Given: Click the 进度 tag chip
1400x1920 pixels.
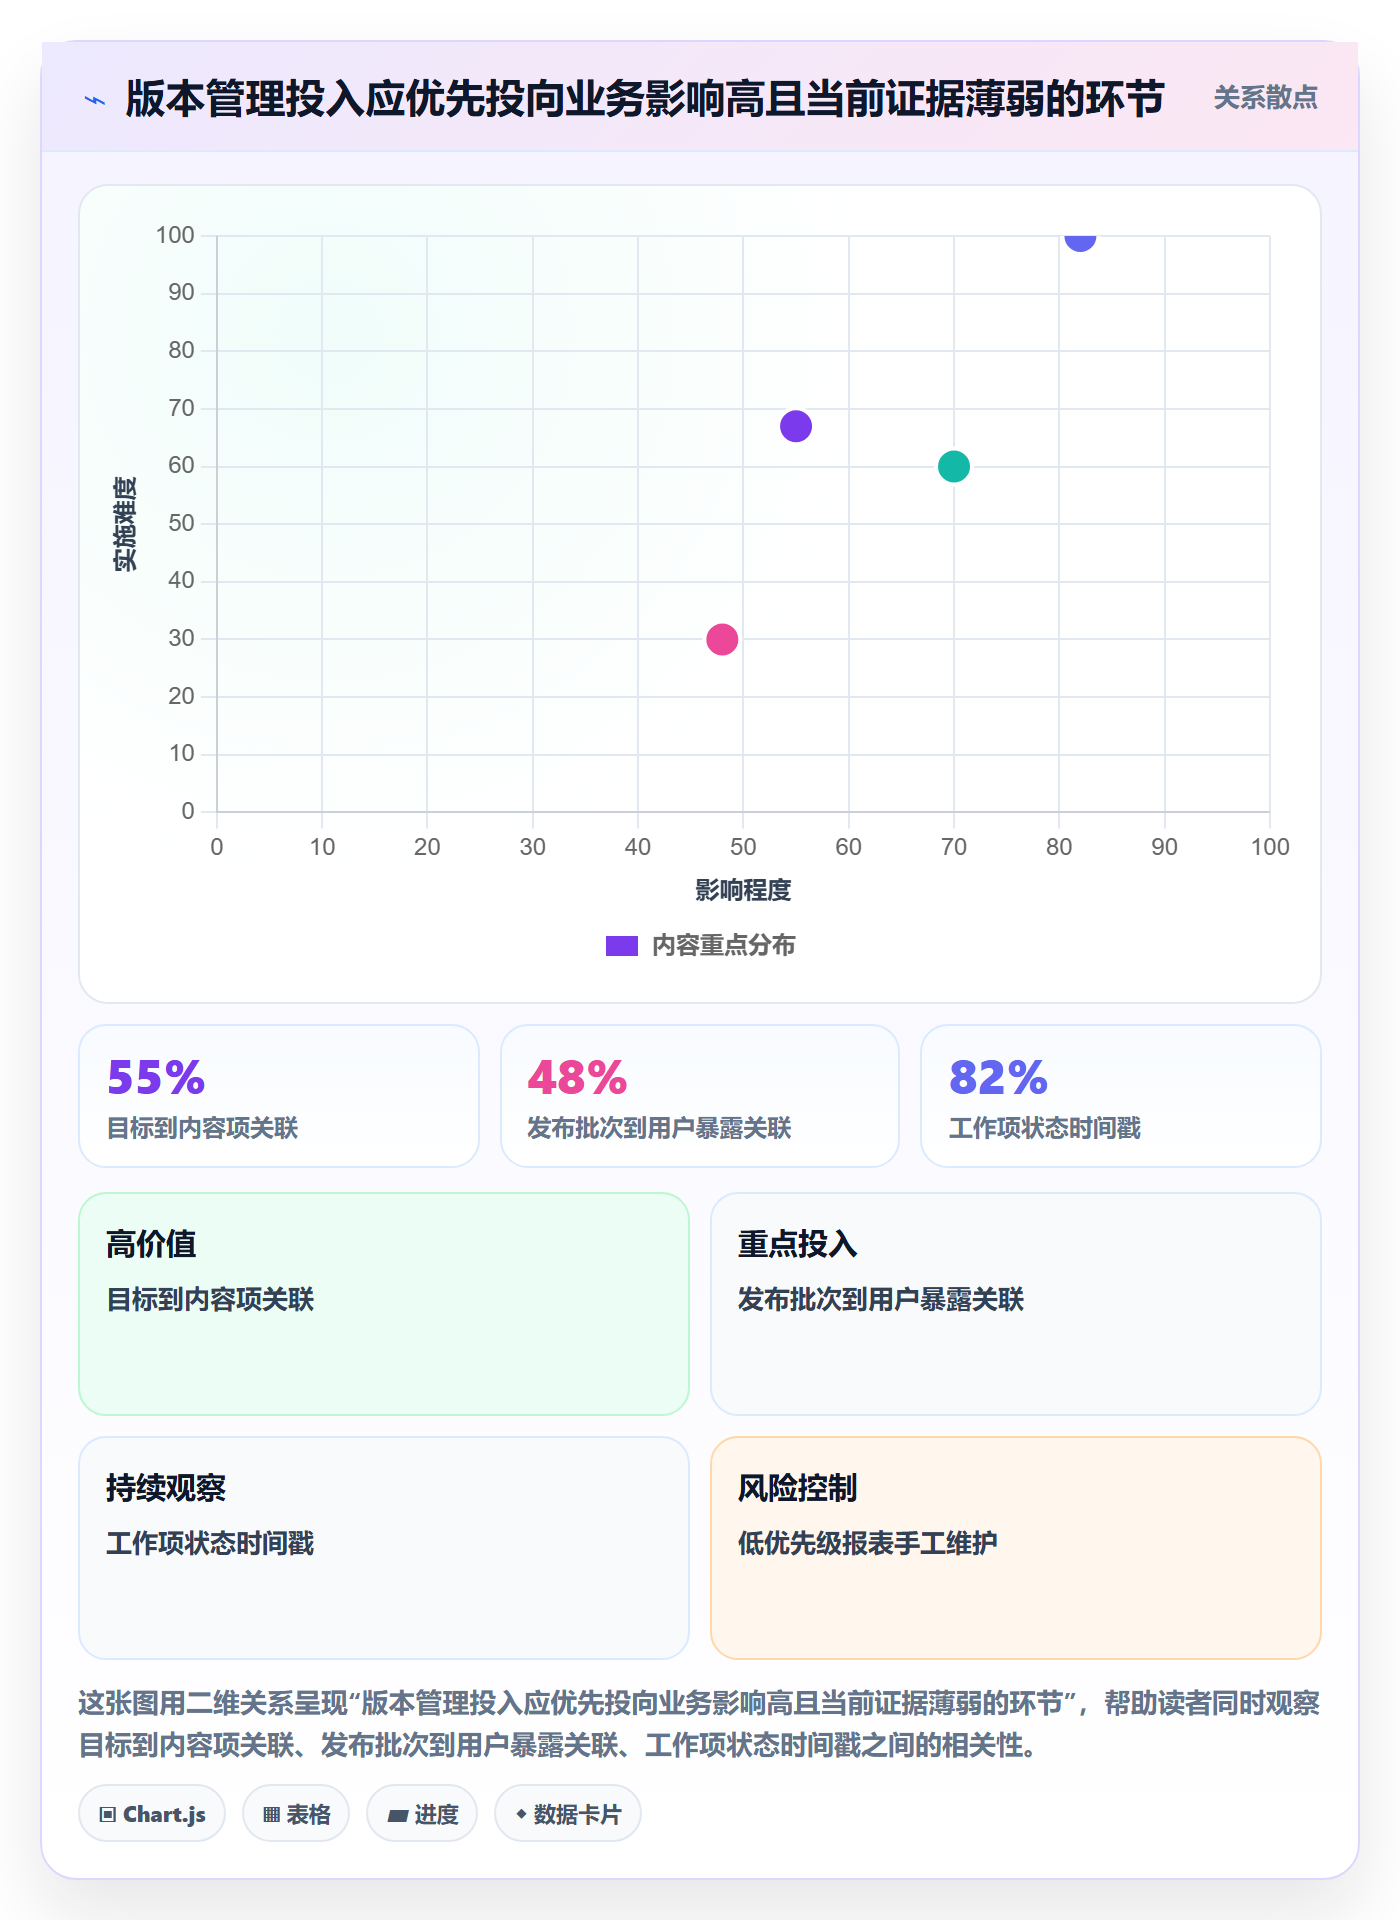Looking at the screenshot, I should click(x=422, y=1813).
